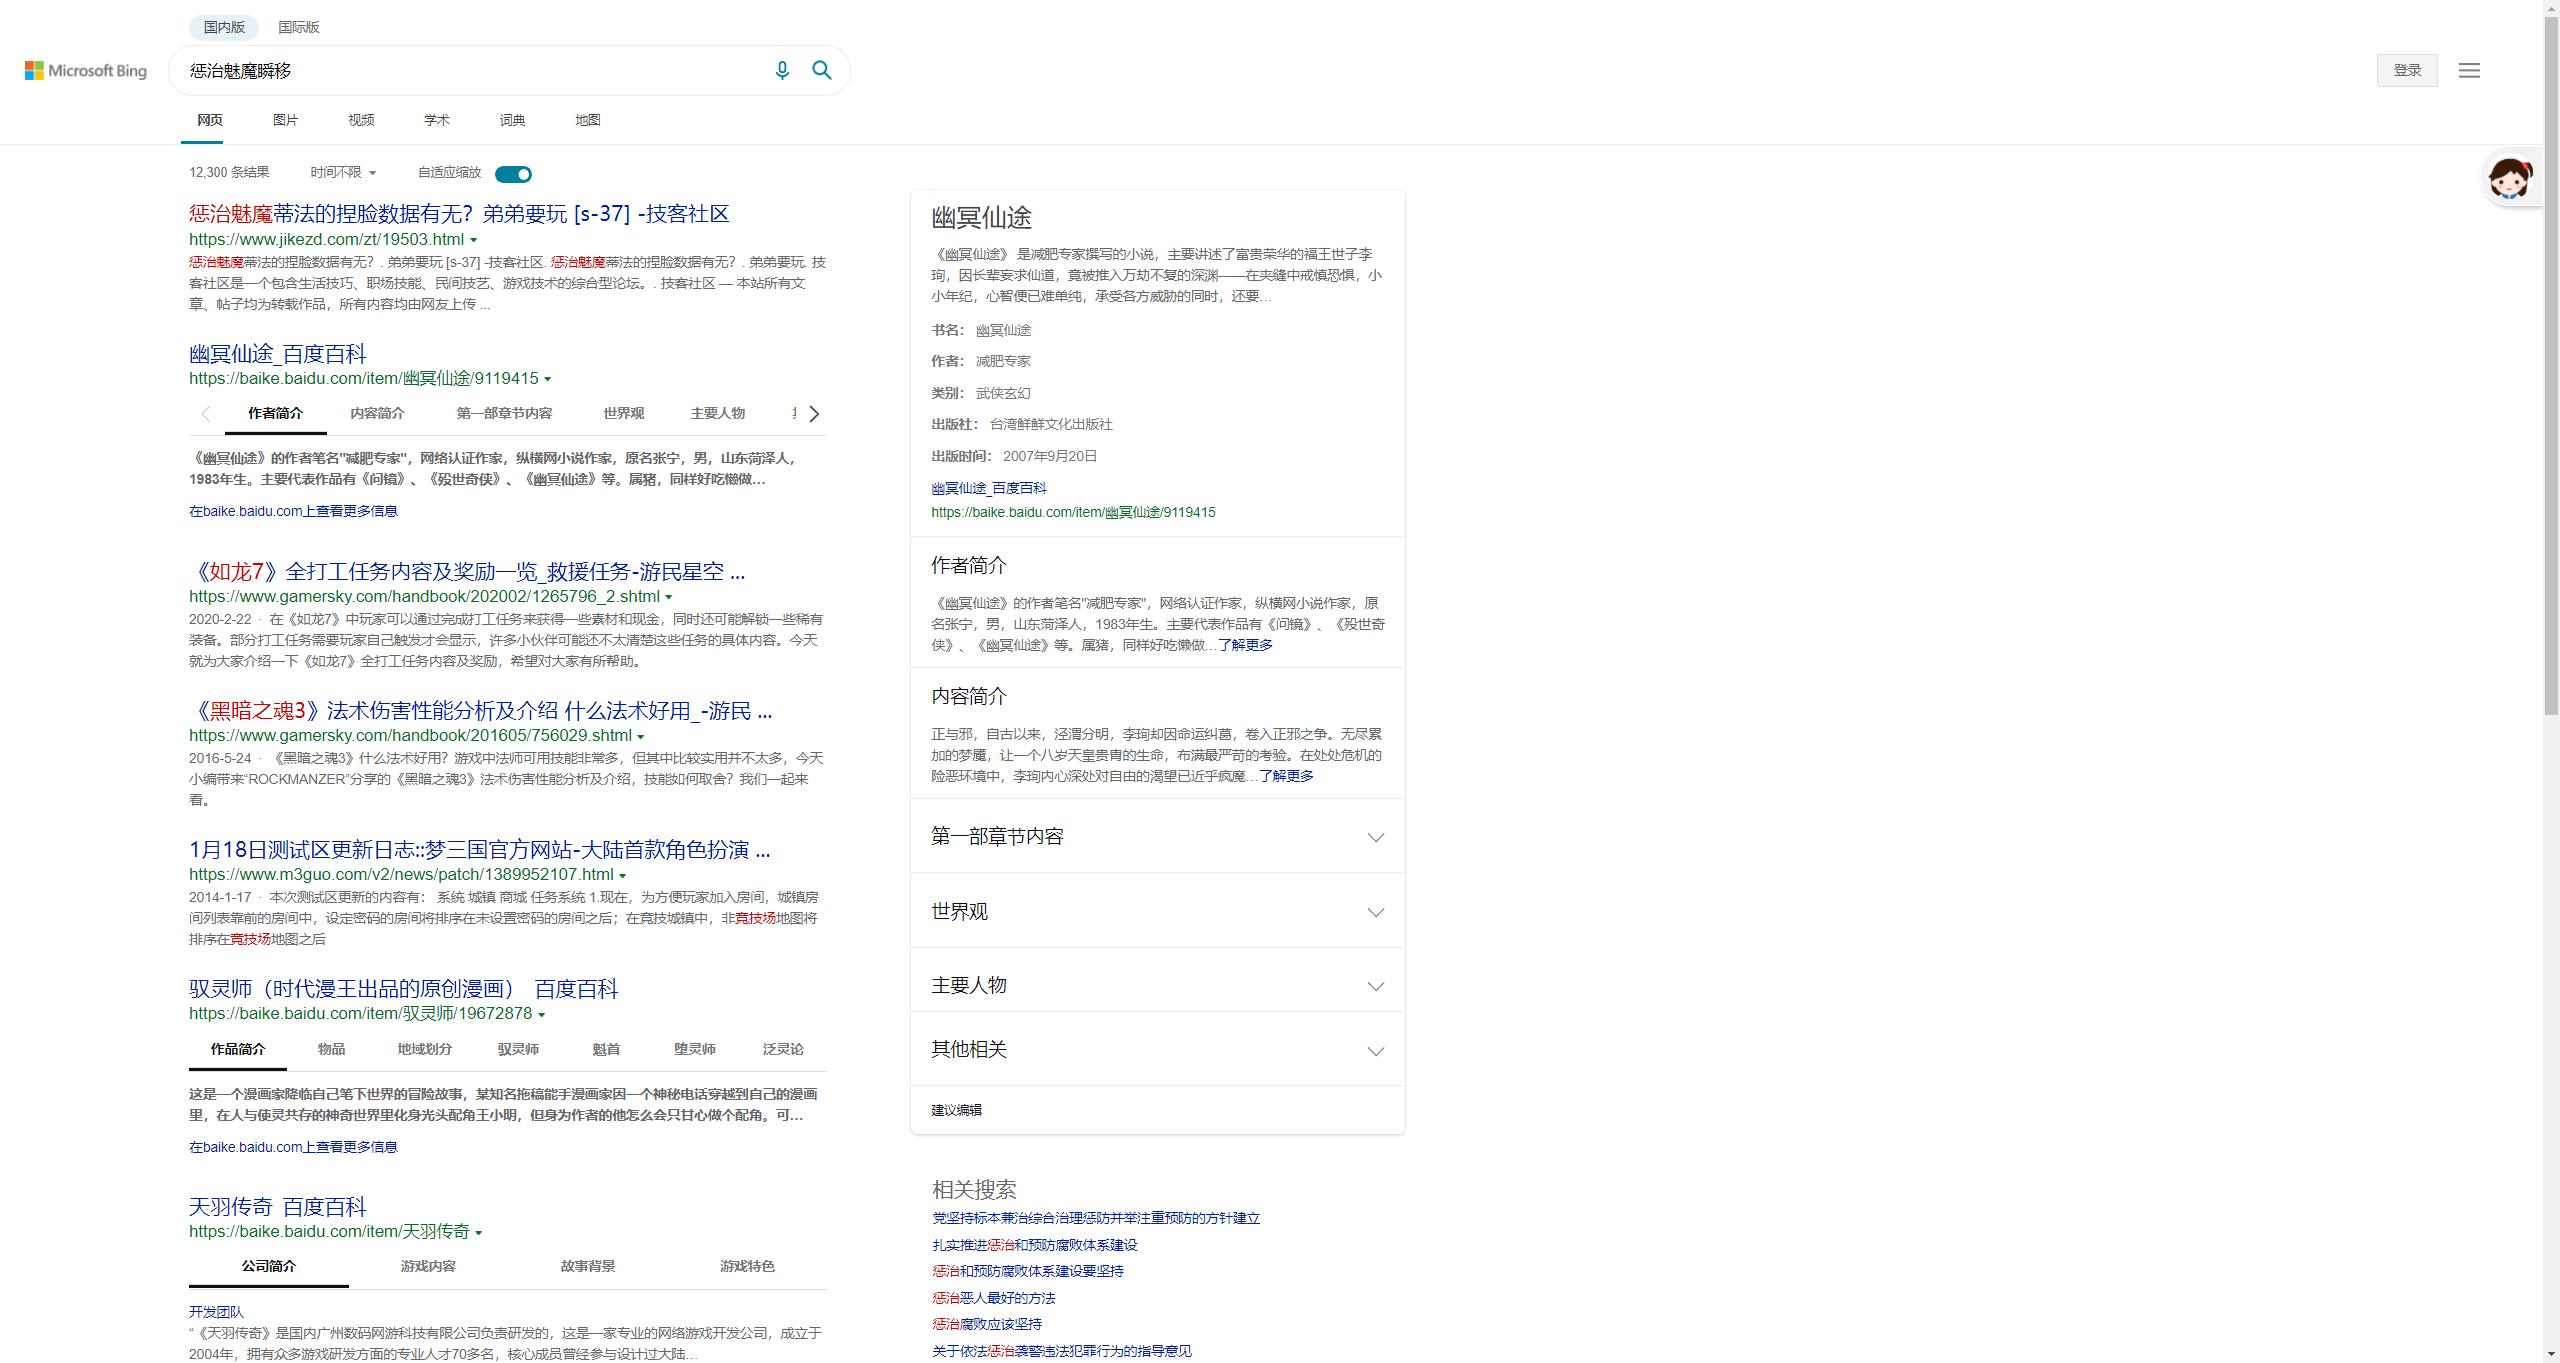The width and height of the screenshot is (2560, 1363).
Task: Open 《黑暗之魂3》法术伤害 result title
Action: 480,710
